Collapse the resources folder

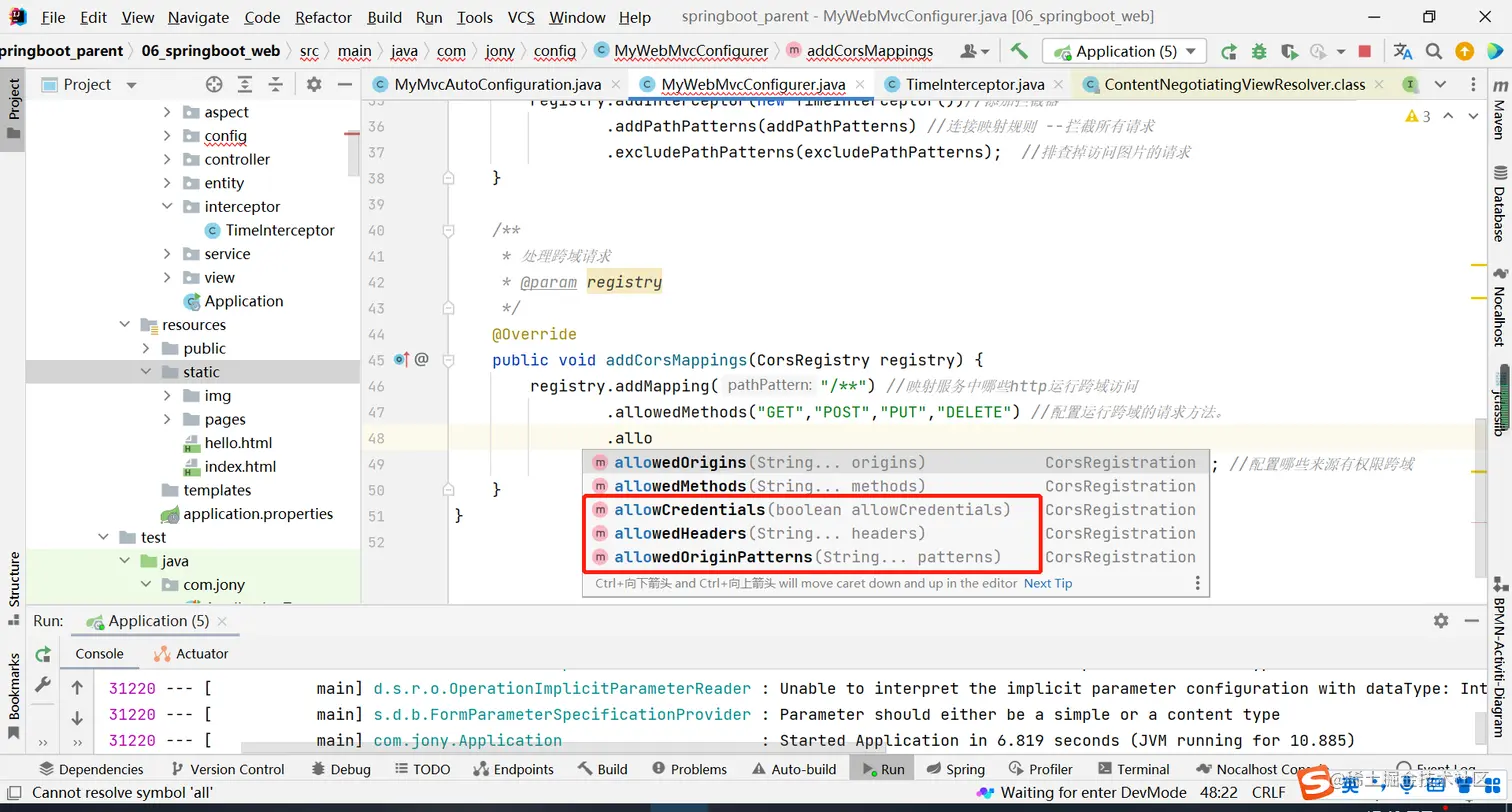[x=125, y=325]
